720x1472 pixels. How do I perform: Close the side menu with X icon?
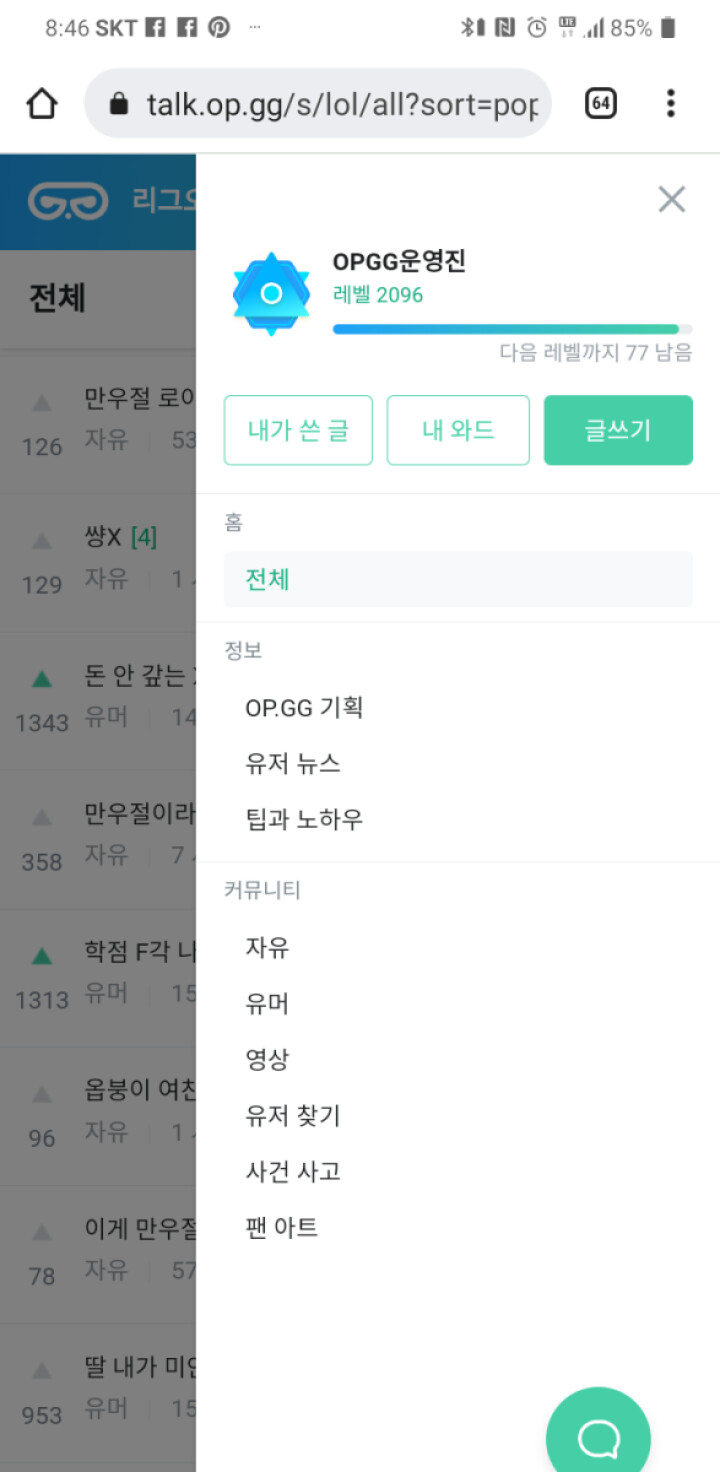pos(671,200)
